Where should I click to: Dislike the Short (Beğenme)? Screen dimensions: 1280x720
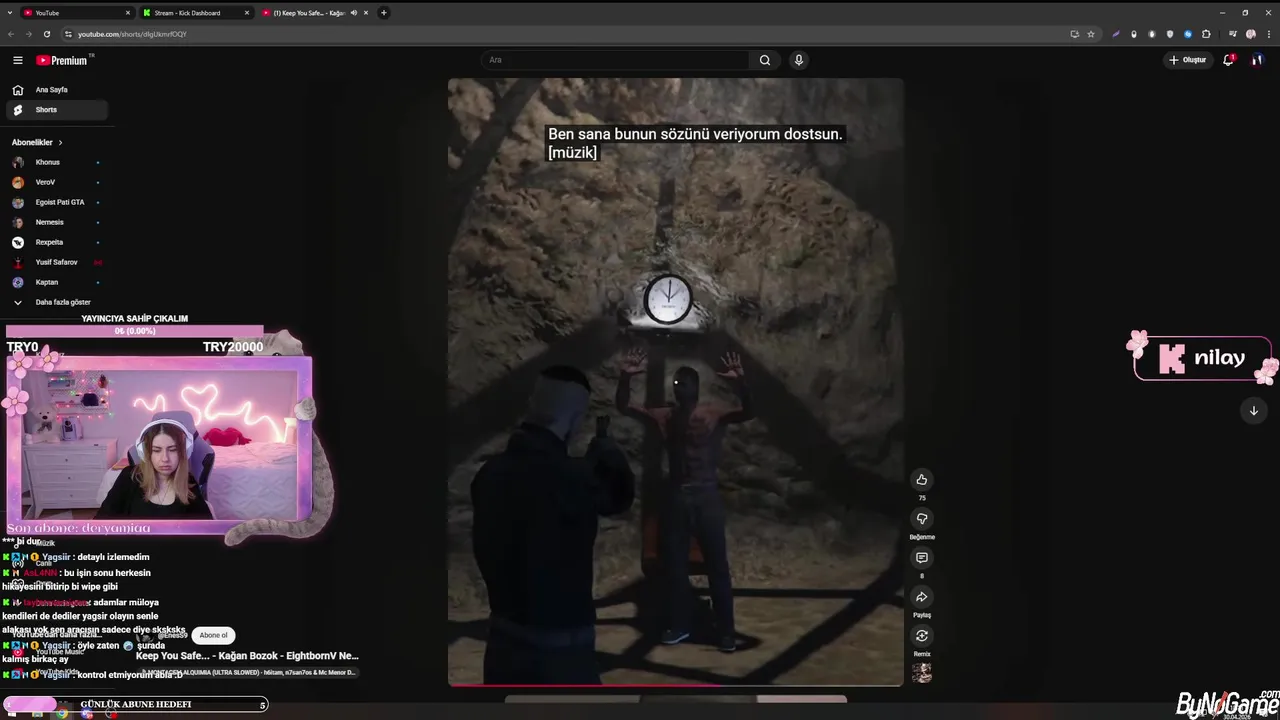(x=922, y=518)
